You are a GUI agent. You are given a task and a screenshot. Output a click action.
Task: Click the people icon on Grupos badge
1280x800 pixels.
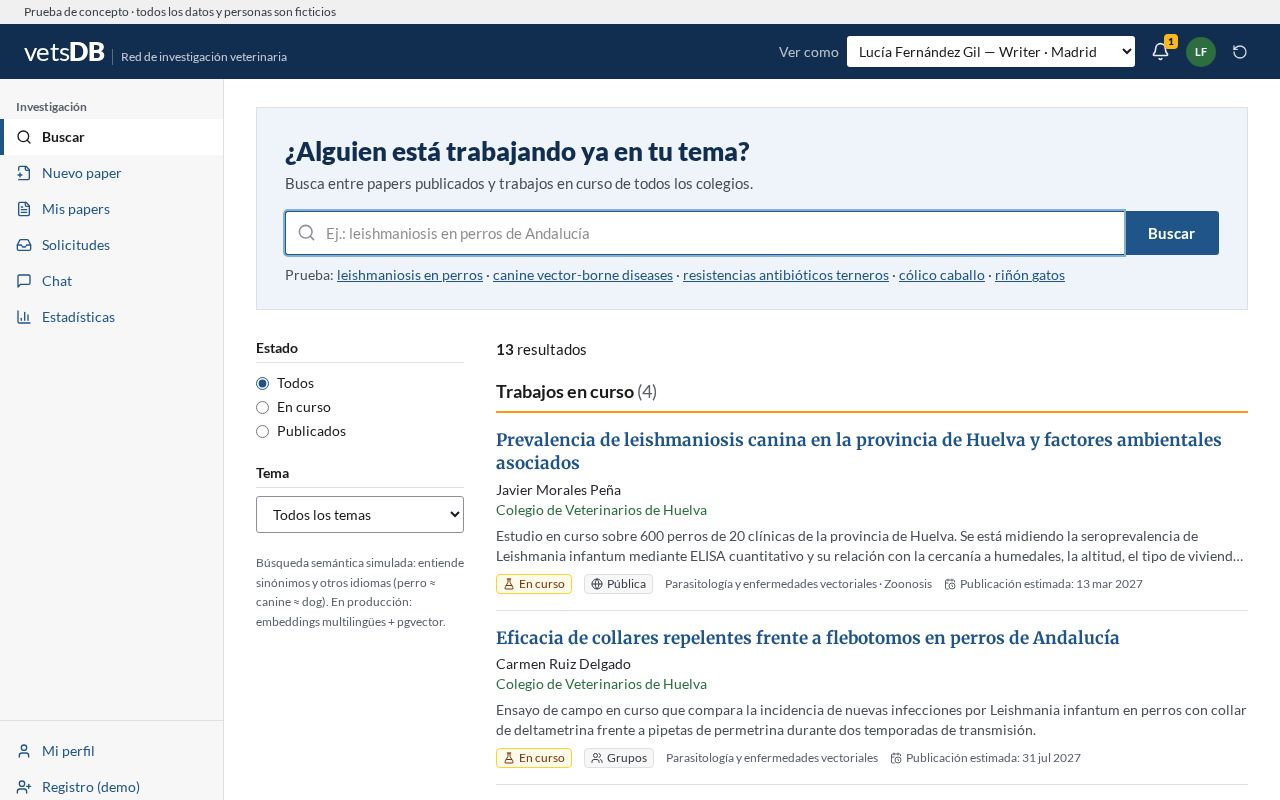(x=597, y=758)
